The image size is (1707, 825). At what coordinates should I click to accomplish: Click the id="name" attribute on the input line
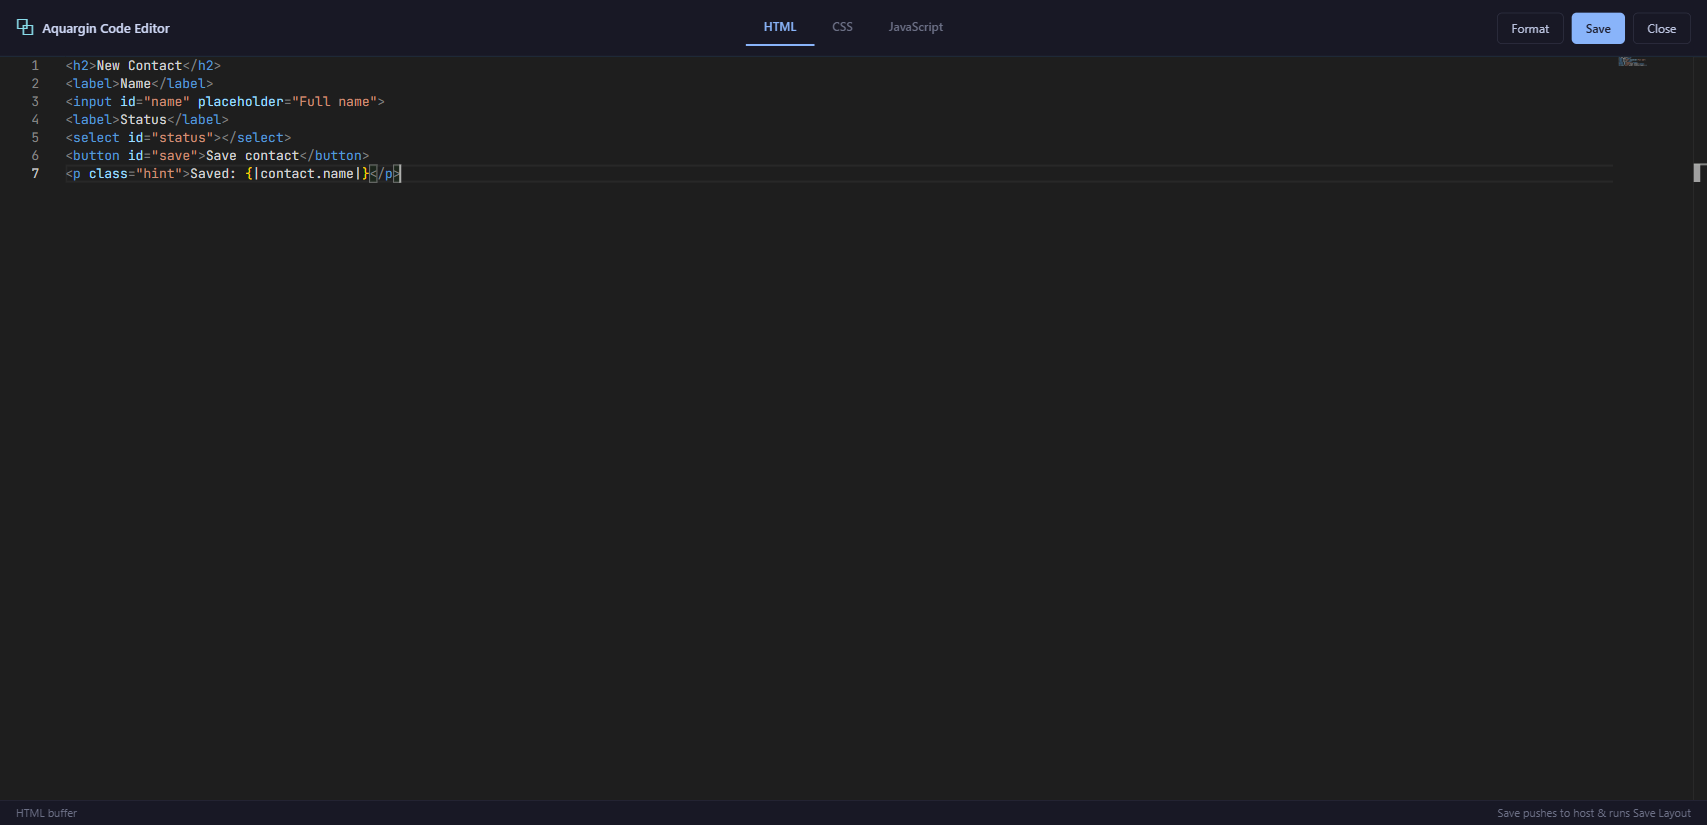(x=155, y=101)
